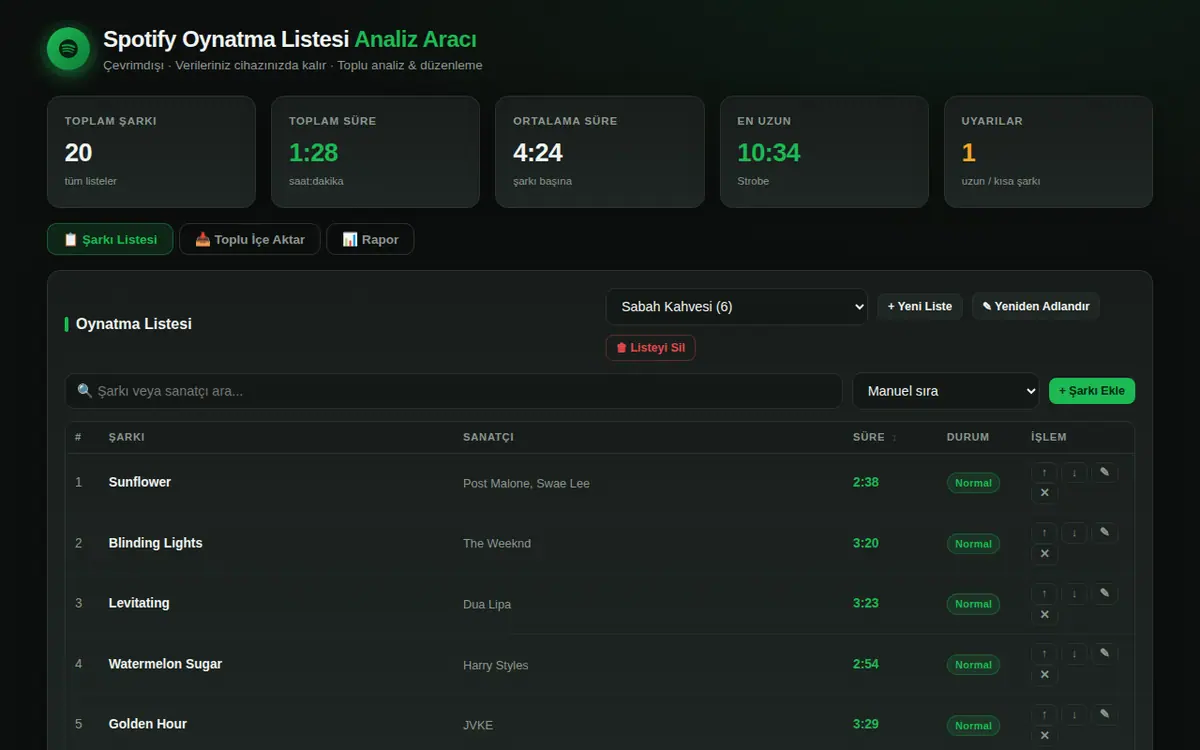
Task: Move Levitating up using the arrow
Action: (1044, 593)
